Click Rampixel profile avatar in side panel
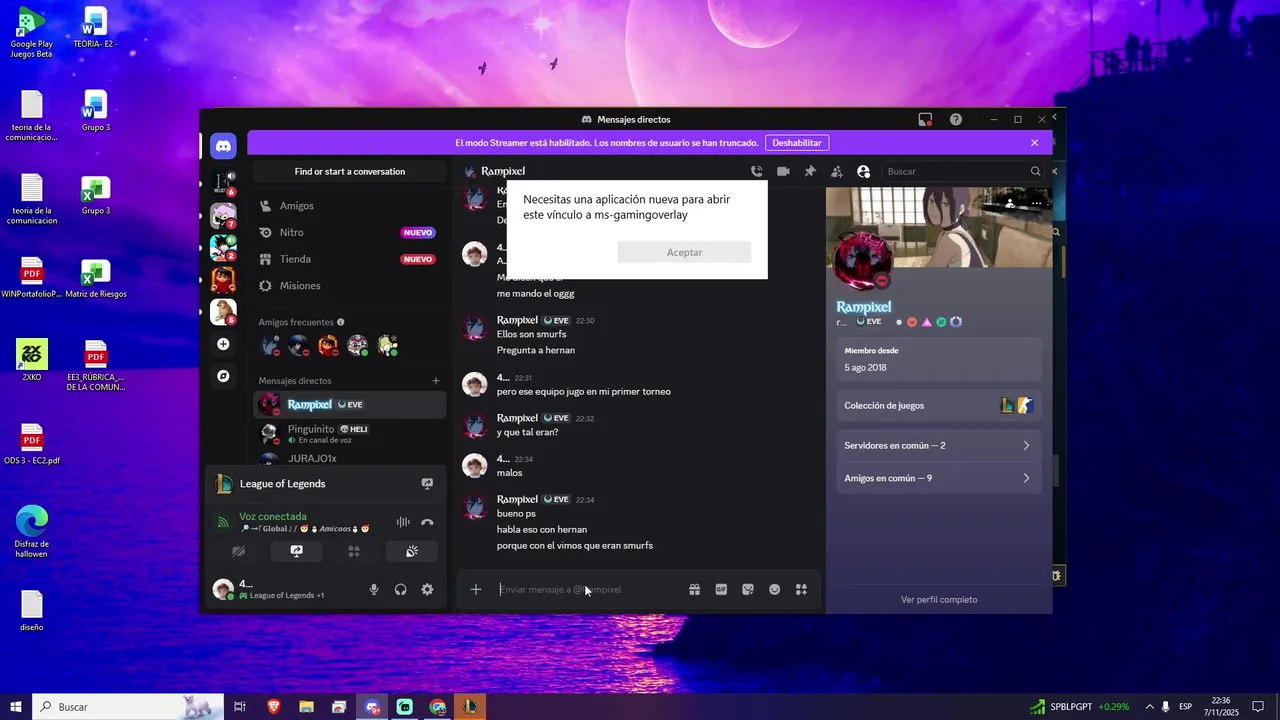Viewport: 1280px width, 720px height. [862, 262]
